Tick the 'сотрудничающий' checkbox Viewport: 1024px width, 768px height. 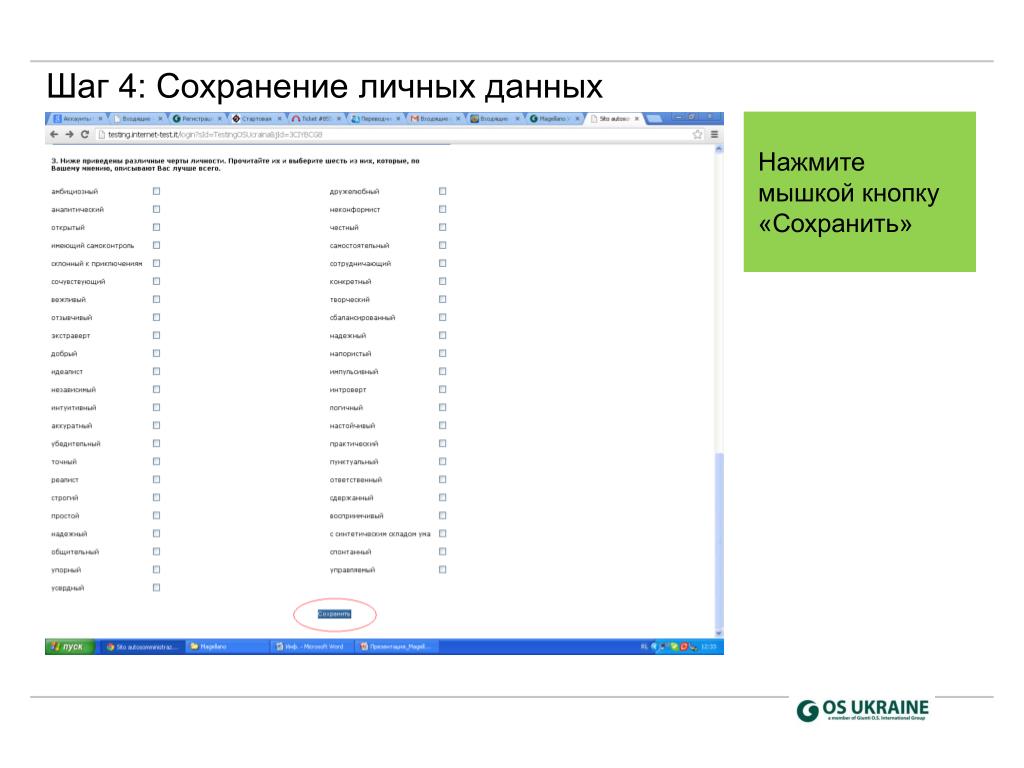coord(443,263)
